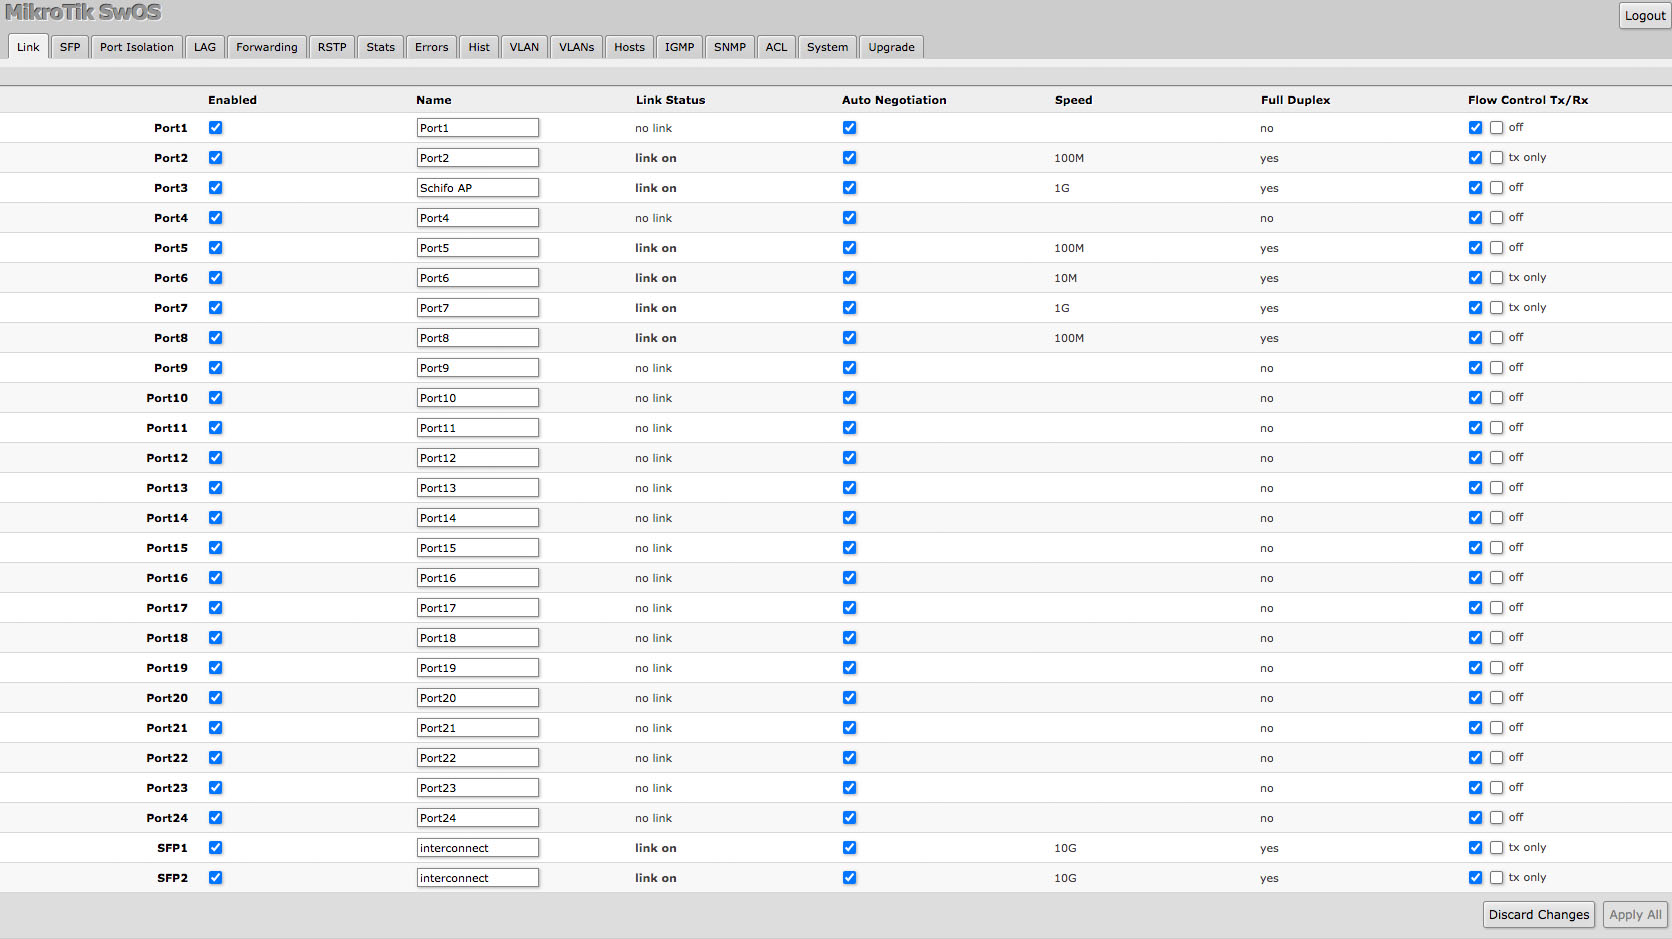Image resolution: width=1672 pixels, height=939 pixels.
Task: Go to the Upgrade tab
Action: (x=892, y=47)
